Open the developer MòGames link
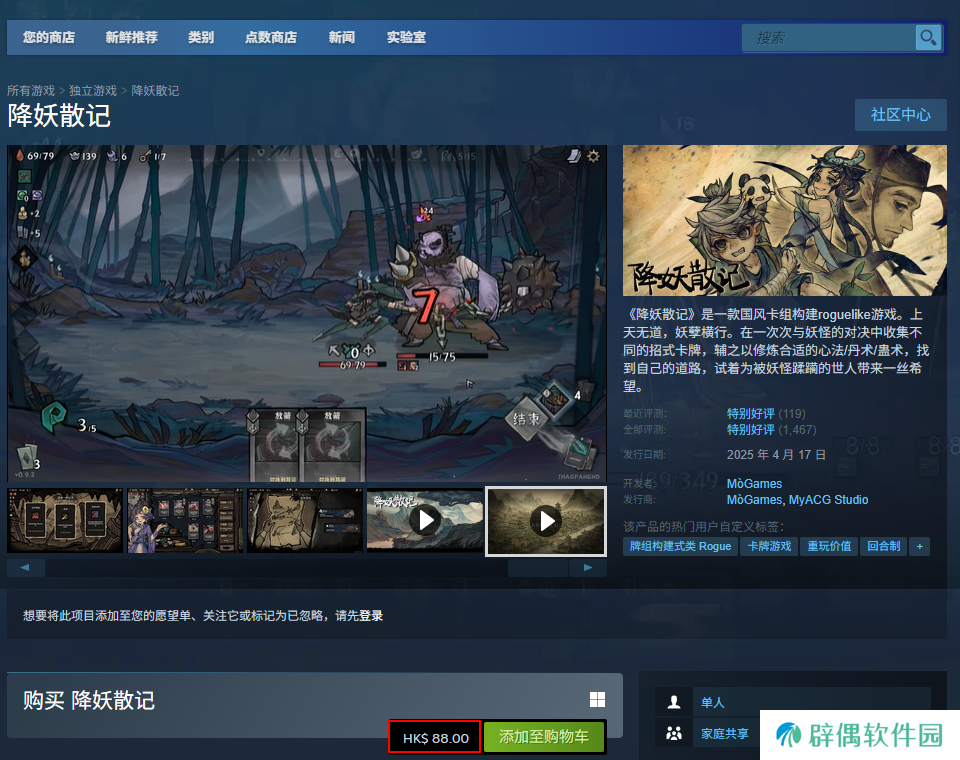The height and width of the screenshot is (760, 960). (x=754, y=483)
